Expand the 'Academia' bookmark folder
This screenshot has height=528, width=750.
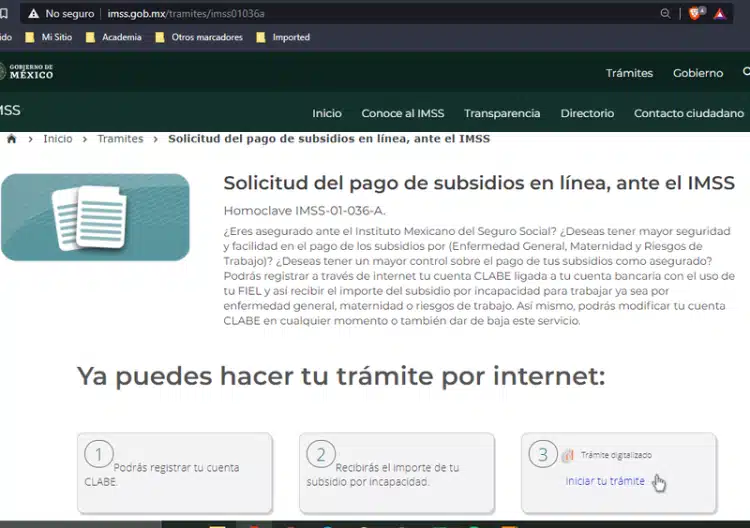(113, 37)
